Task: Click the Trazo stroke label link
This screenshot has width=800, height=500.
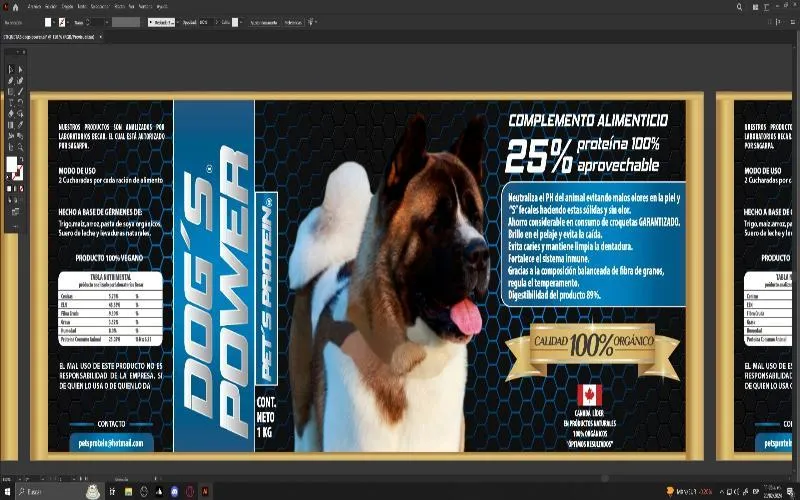Action: (x=79, y=22)
